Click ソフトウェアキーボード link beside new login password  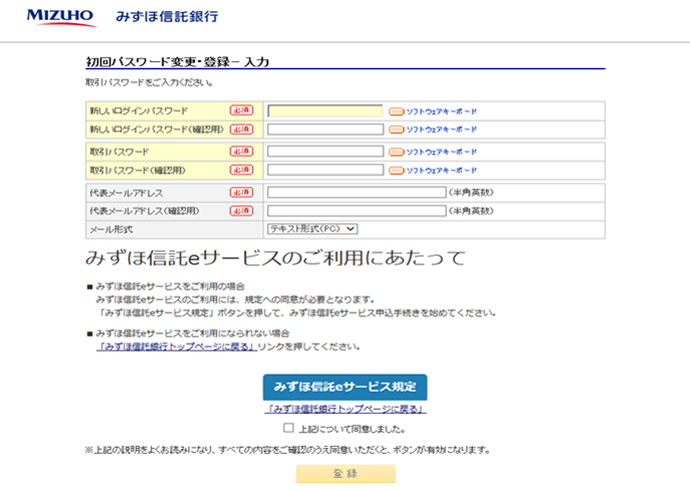pos(441,112)
